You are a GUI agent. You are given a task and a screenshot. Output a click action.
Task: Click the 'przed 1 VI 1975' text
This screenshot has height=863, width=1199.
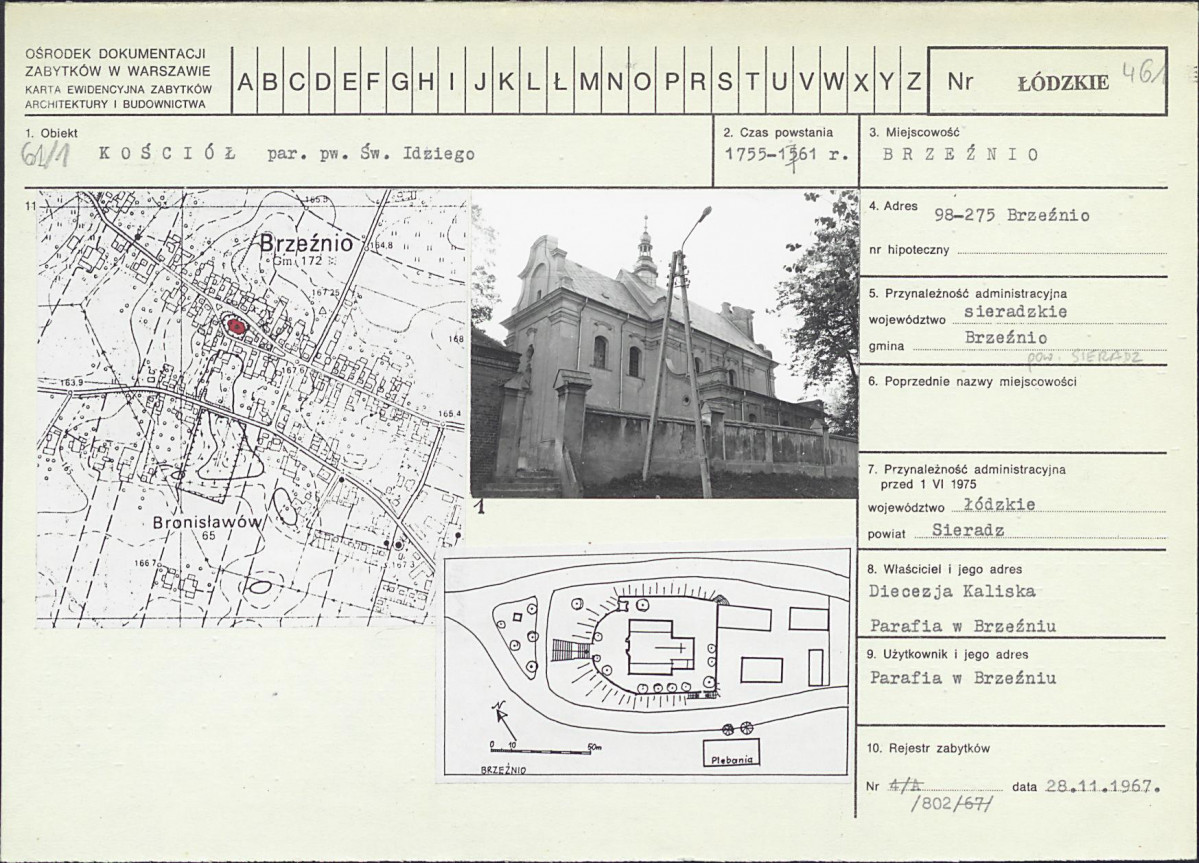[x=928, y=484]
